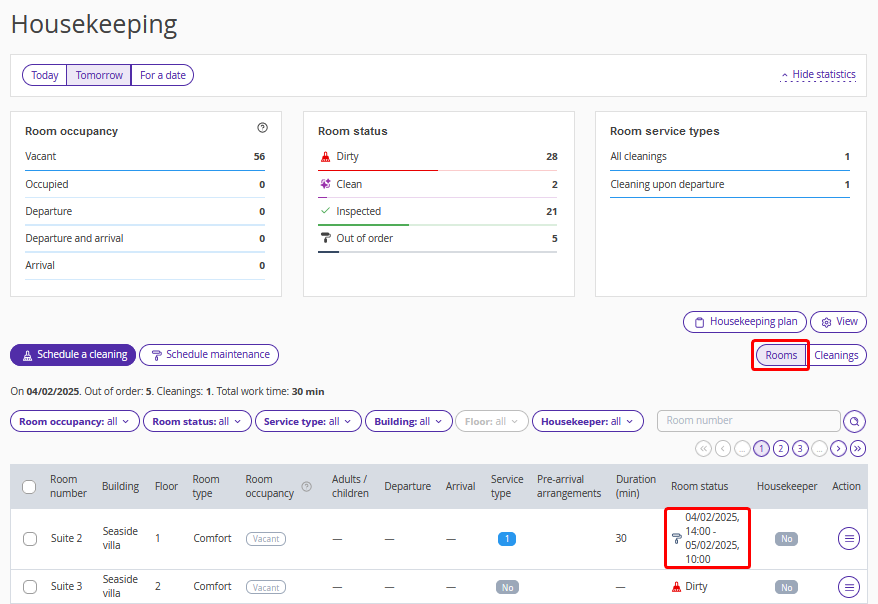Image resolution: width=878 pixels, height=604 pixels.
Task: Expand the Housekeeper filter dropdown
Action: click(587, 422)
